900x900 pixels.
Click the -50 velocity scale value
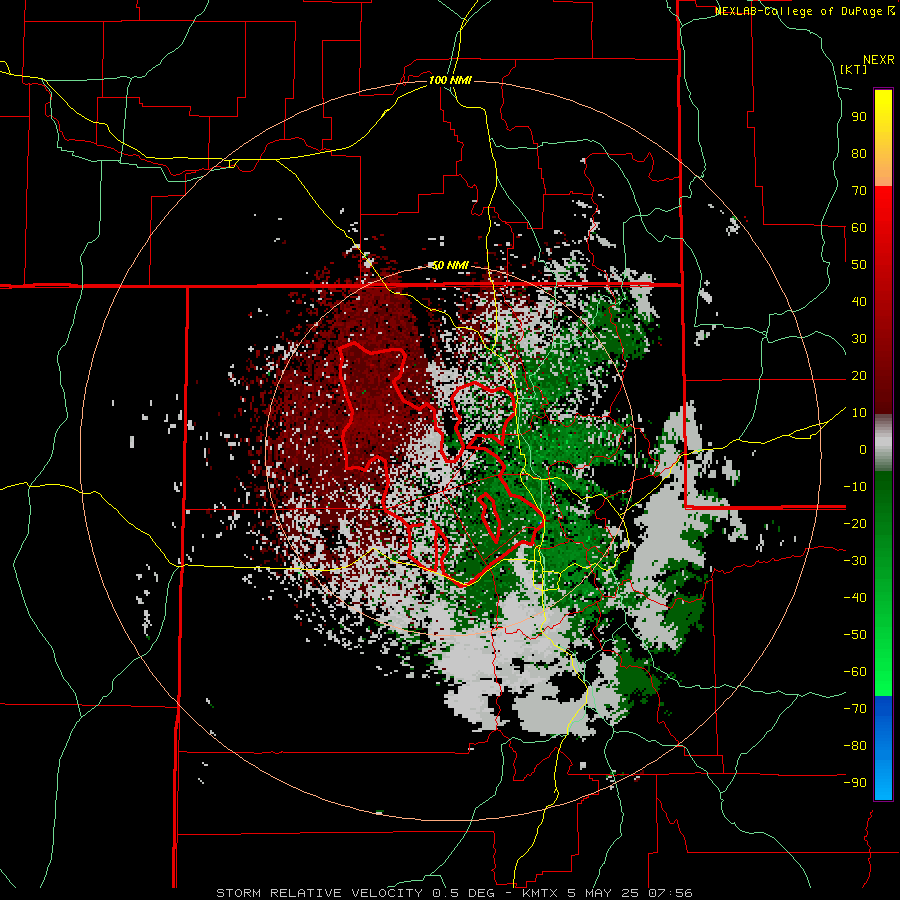pos(855,634)
